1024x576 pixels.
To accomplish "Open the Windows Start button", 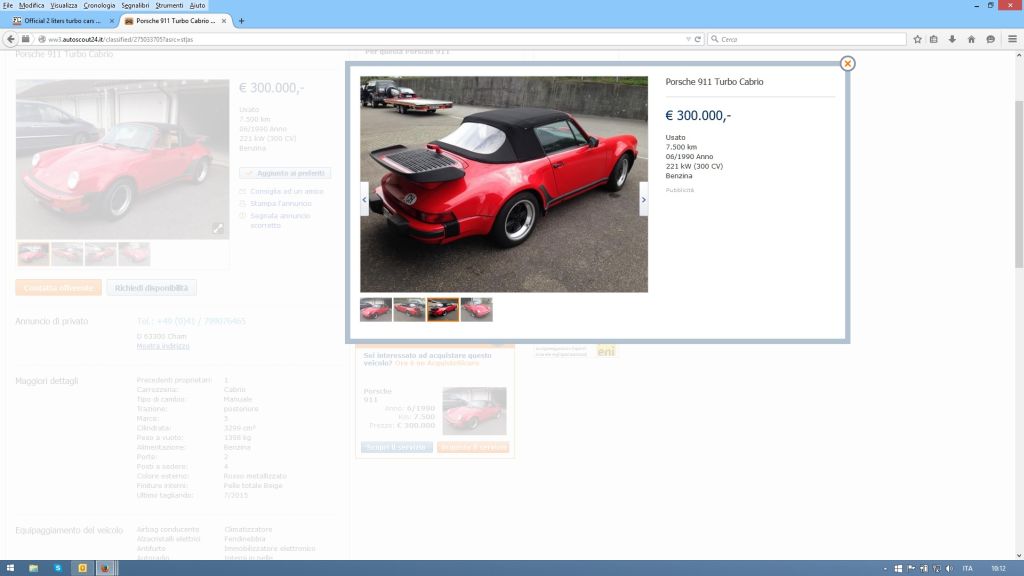I will click(10, 568).
